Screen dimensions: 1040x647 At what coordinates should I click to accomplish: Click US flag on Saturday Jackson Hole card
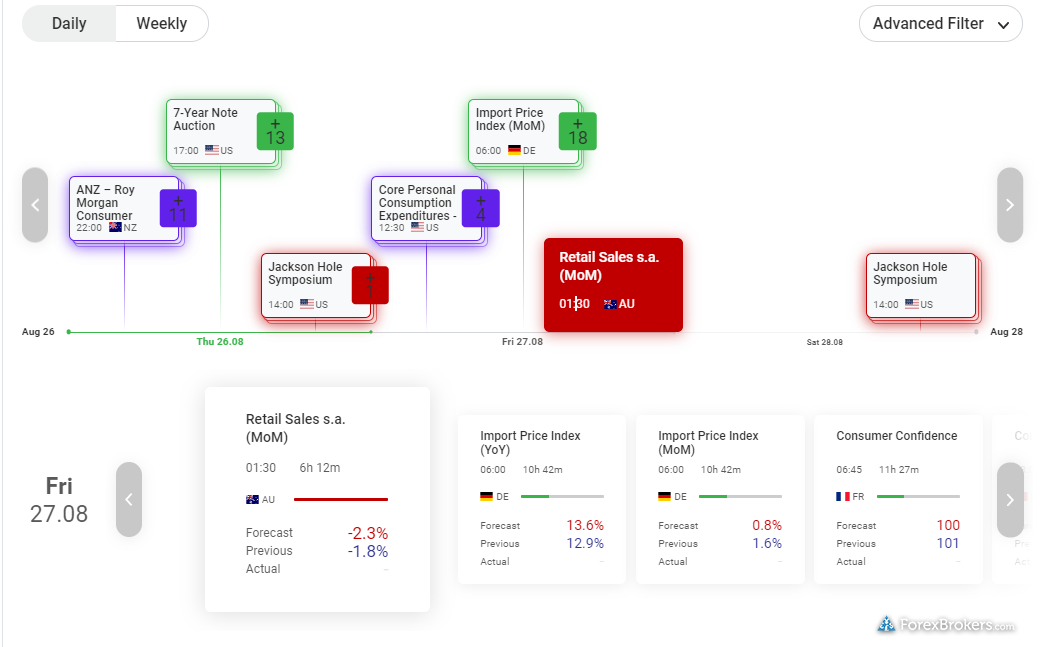(912, 304)
